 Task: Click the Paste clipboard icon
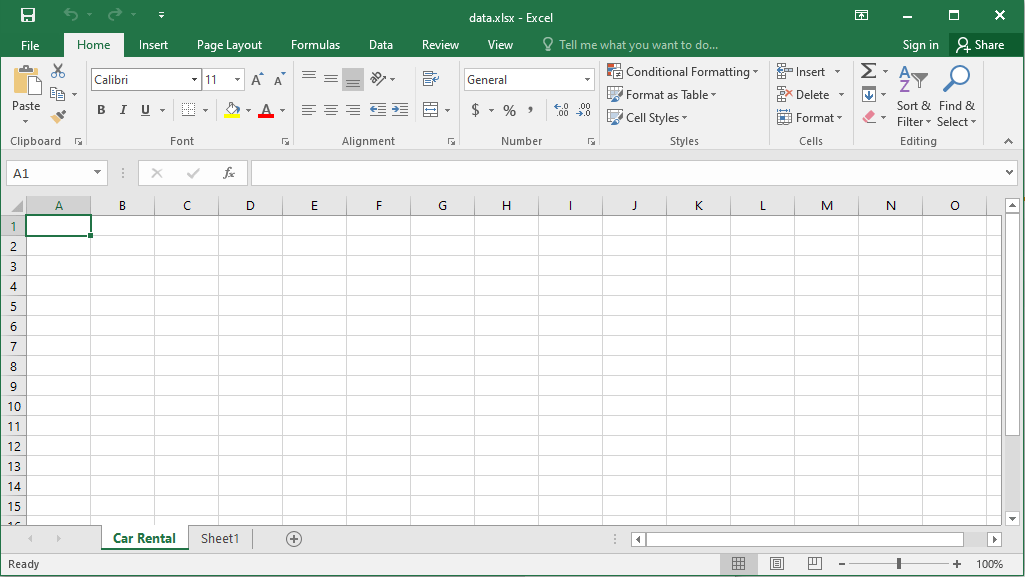pyautogui.click(x=27, y=81)
